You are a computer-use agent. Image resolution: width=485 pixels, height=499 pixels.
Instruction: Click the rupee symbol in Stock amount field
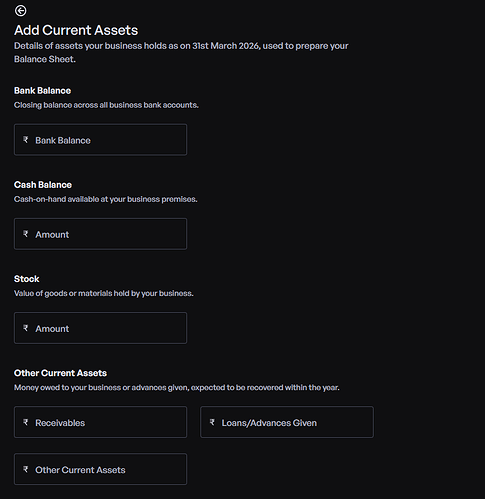point(26,328)
